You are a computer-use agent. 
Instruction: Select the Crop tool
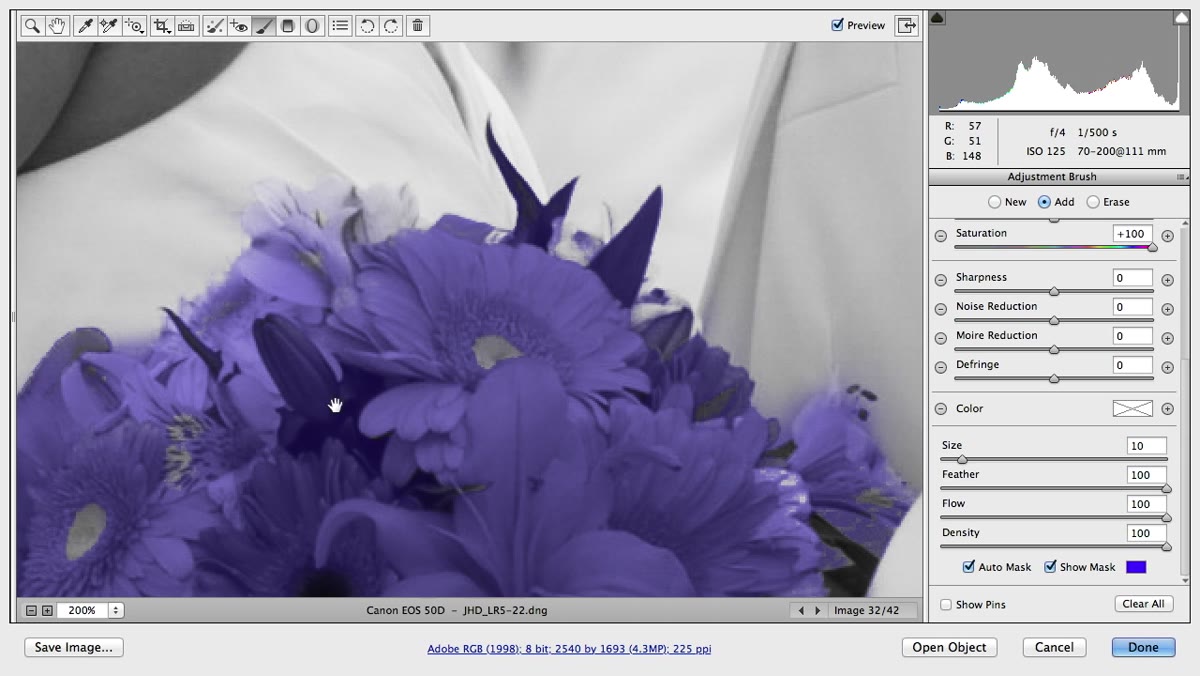tap(162, 26)
